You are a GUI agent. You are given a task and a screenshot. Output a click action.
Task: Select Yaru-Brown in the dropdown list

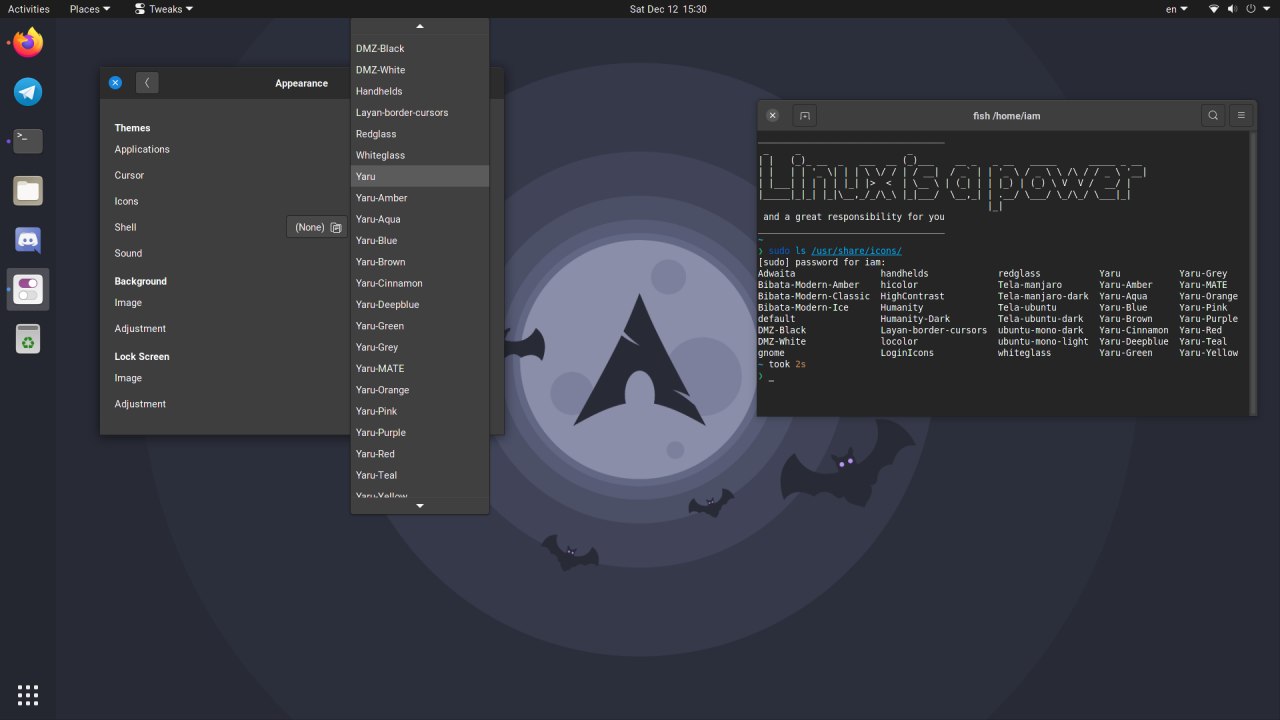(420, 262)
